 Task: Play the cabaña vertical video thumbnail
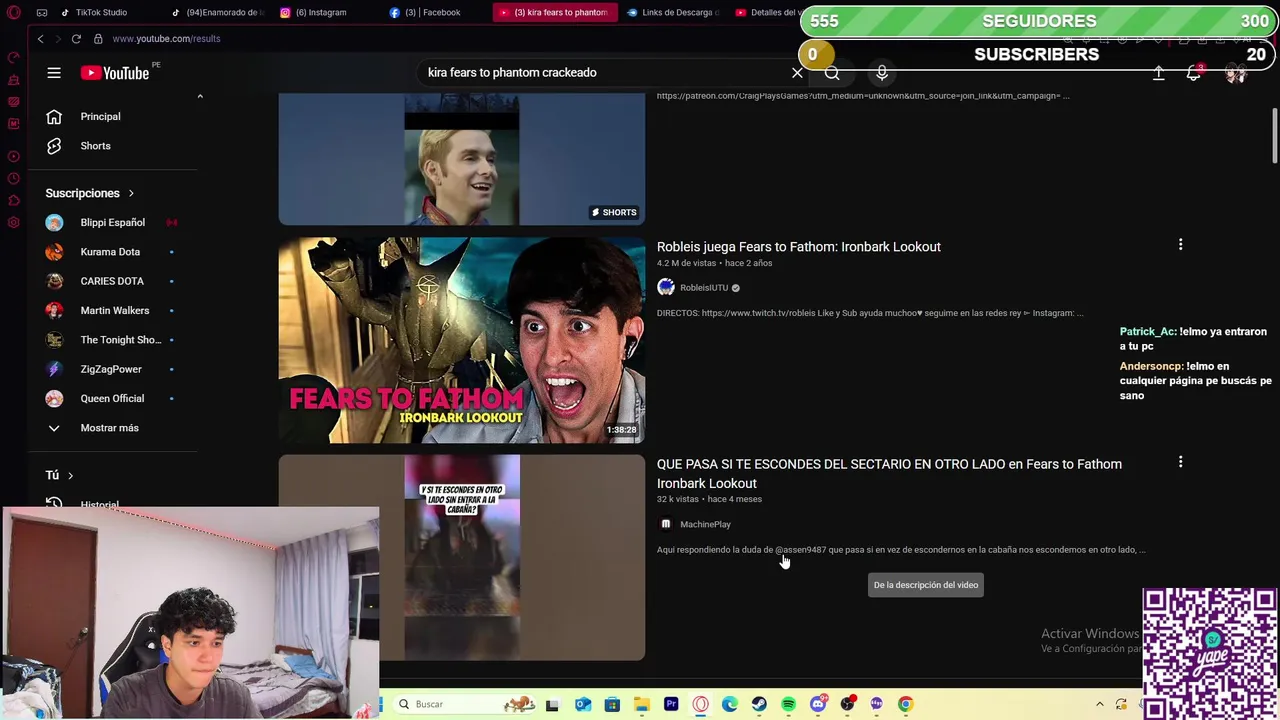(x=462, y=558)
